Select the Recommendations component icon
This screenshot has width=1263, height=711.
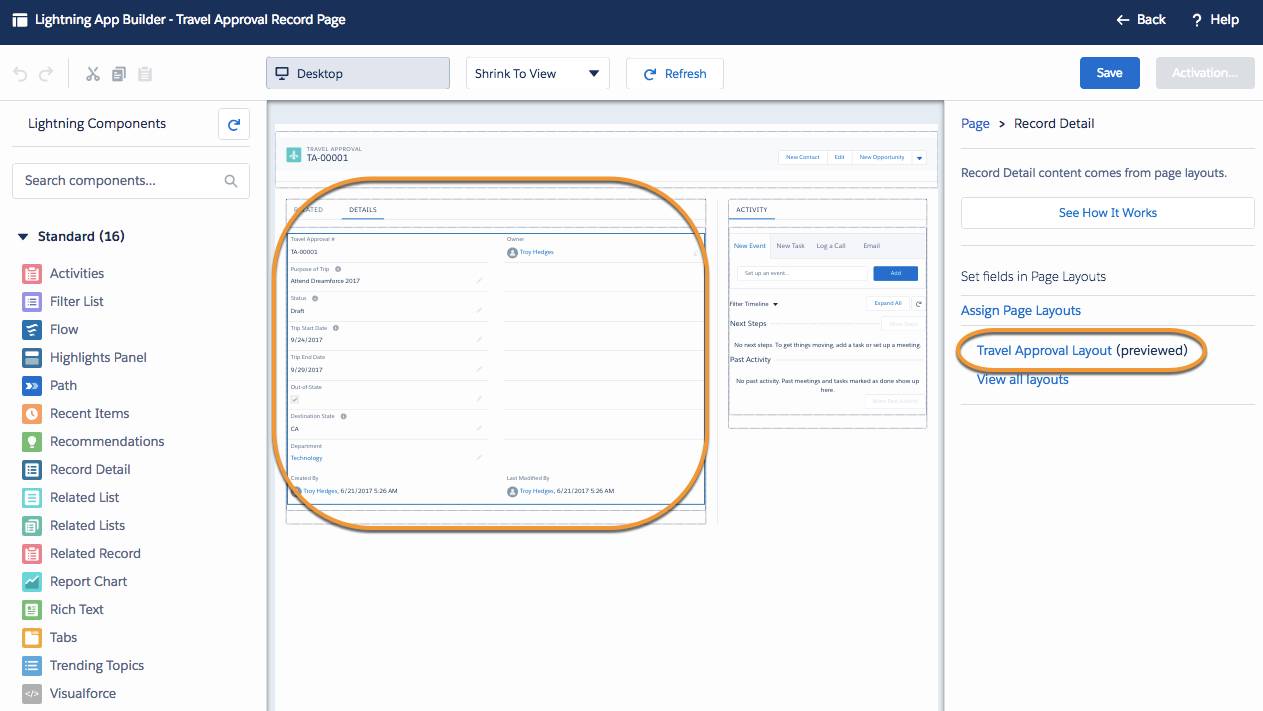[32, 441]
